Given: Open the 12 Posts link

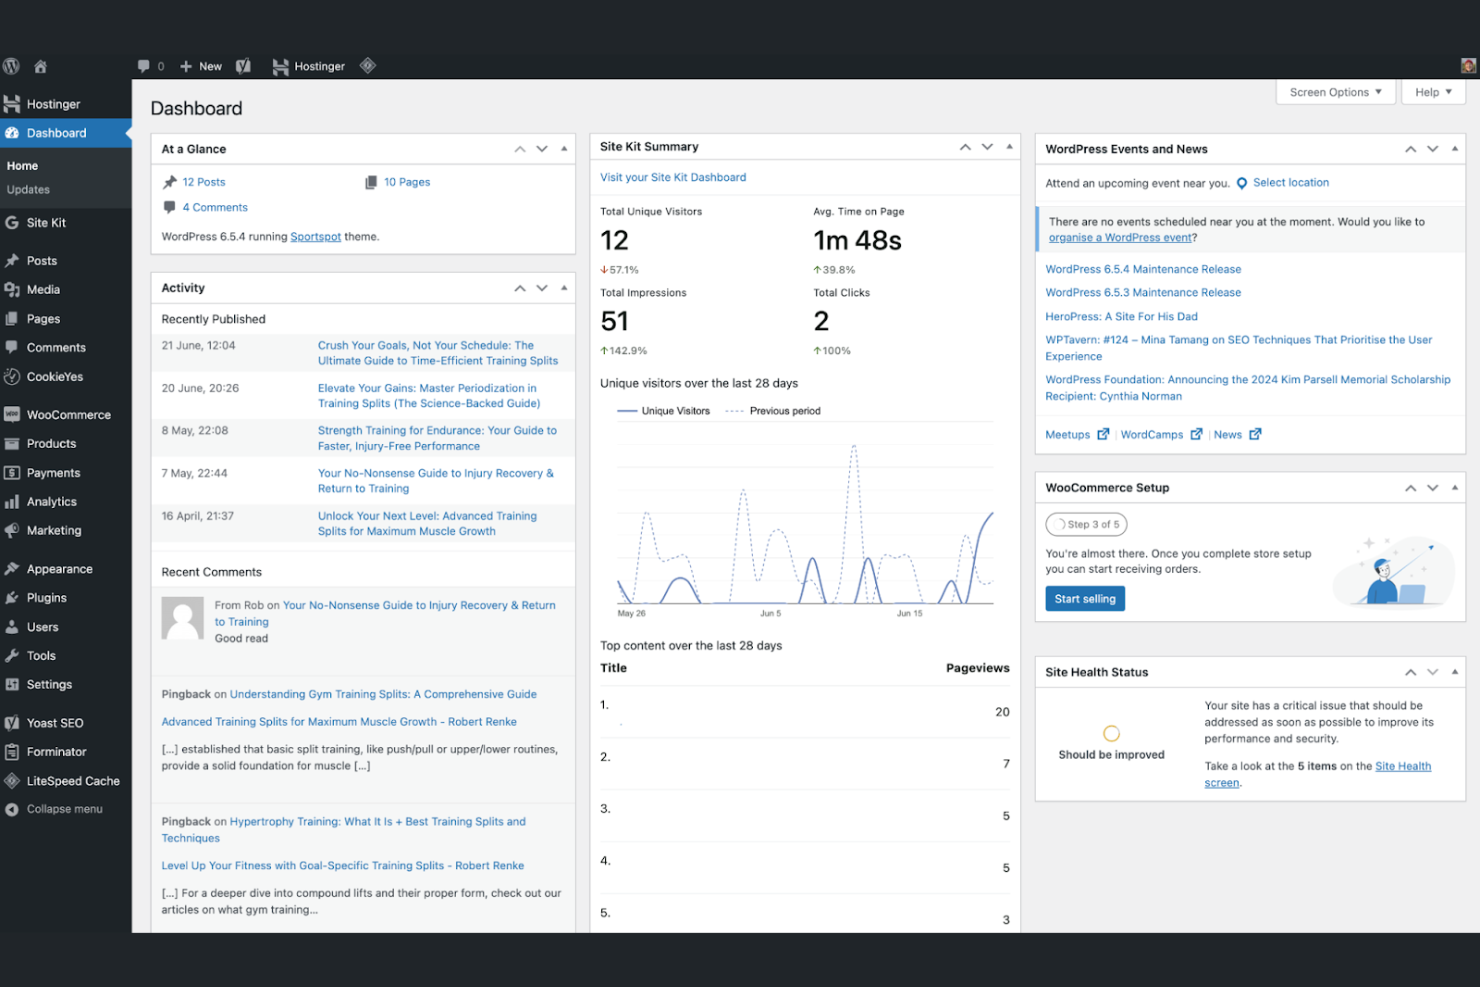Looking at the screenshot, I should coord(204,182).
